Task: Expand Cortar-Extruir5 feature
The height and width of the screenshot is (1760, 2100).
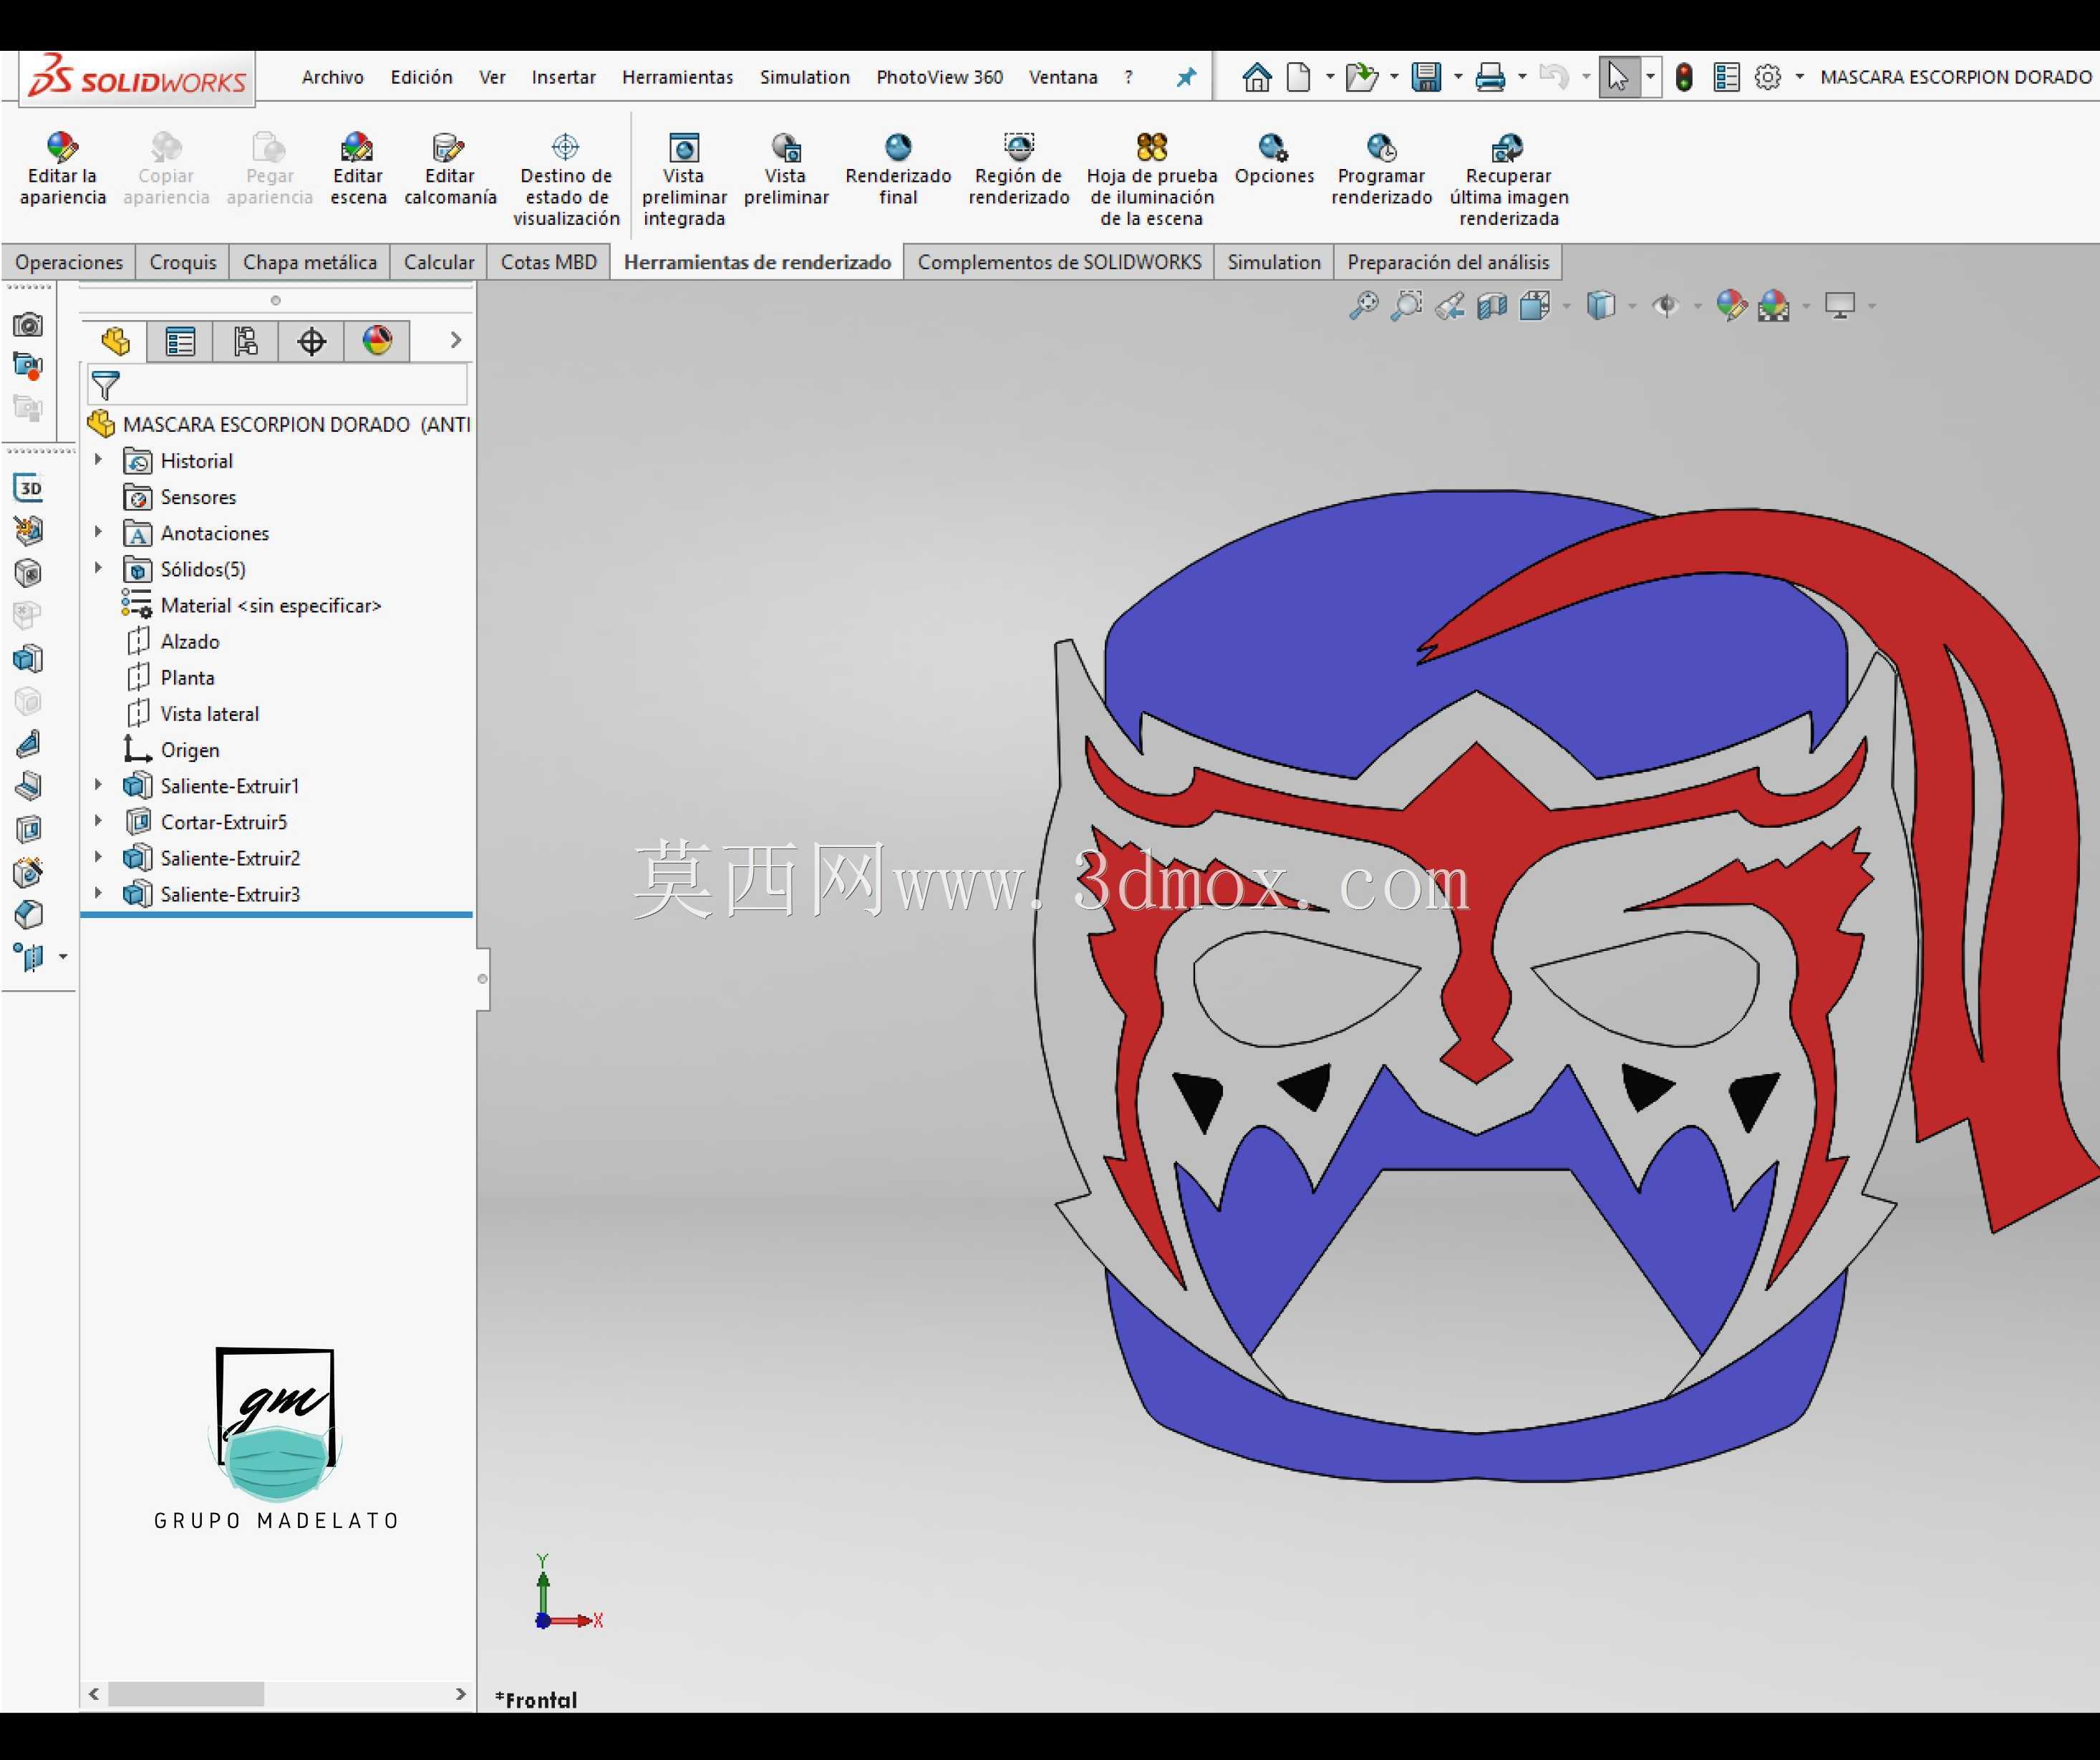Action: tap(98, 821)
